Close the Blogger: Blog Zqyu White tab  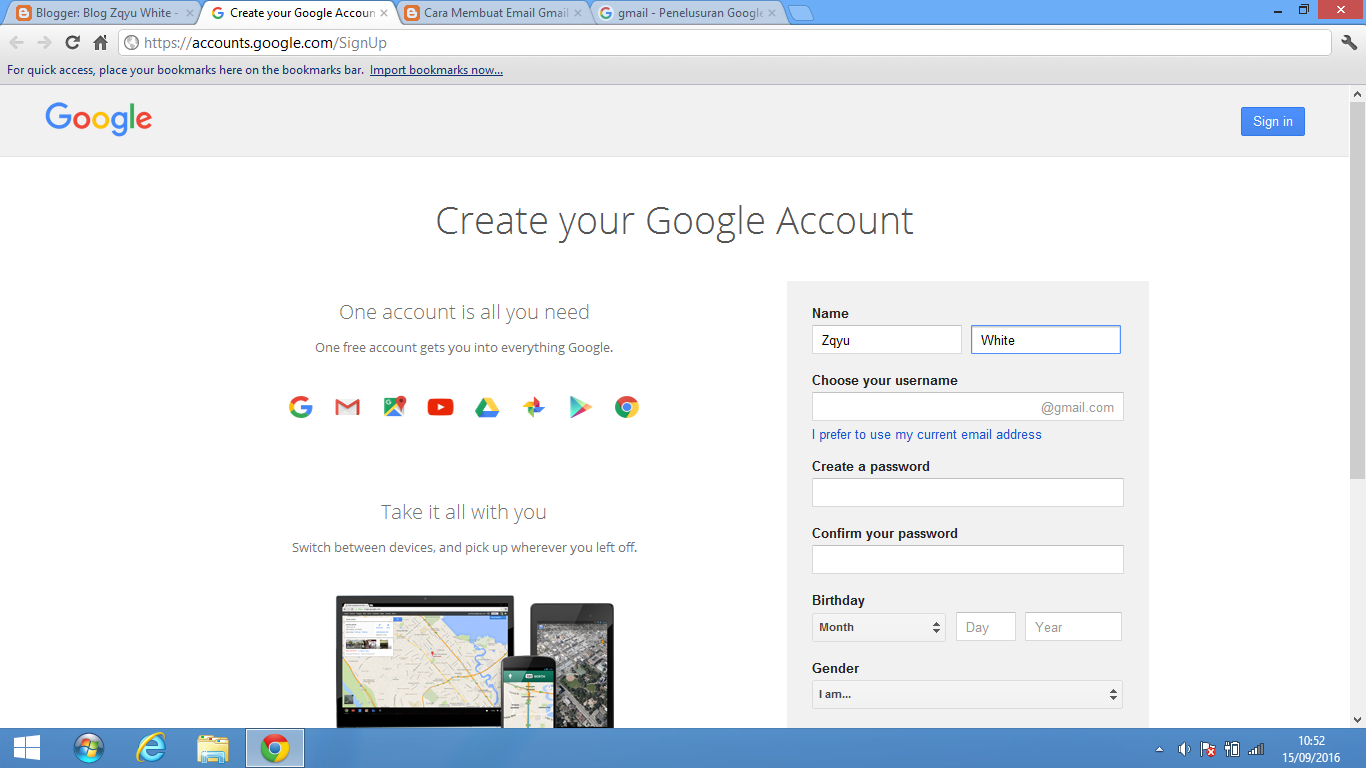(x=190, y=13)
